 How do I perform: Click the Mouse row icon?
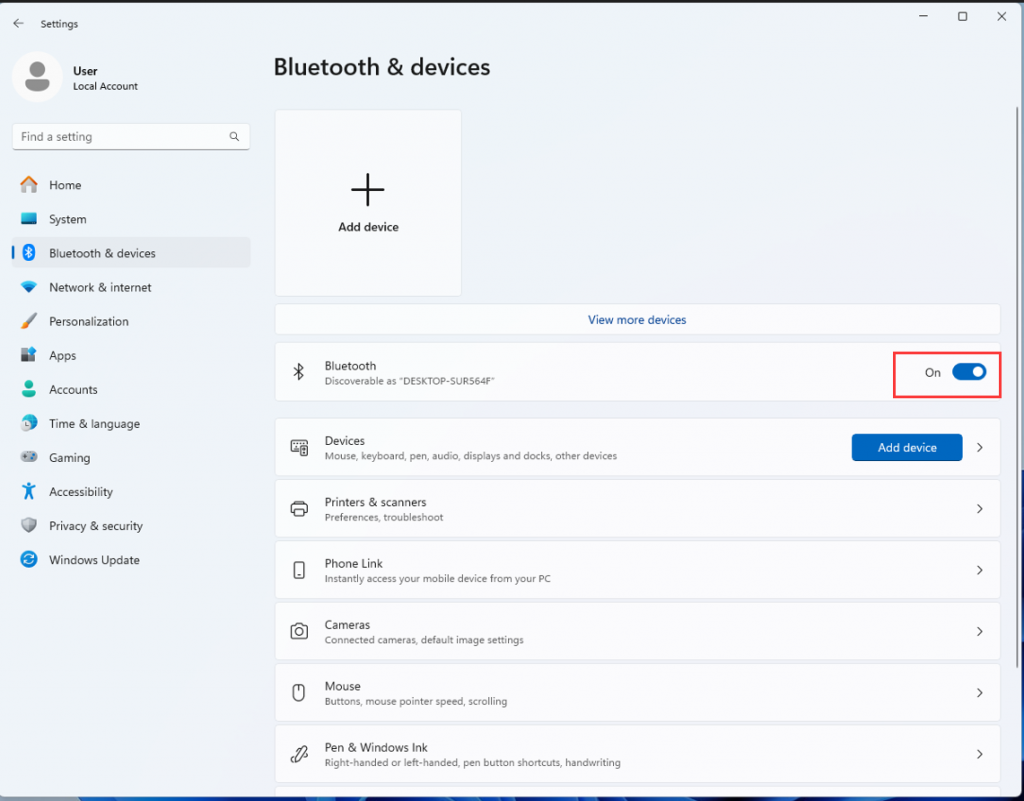298,693
